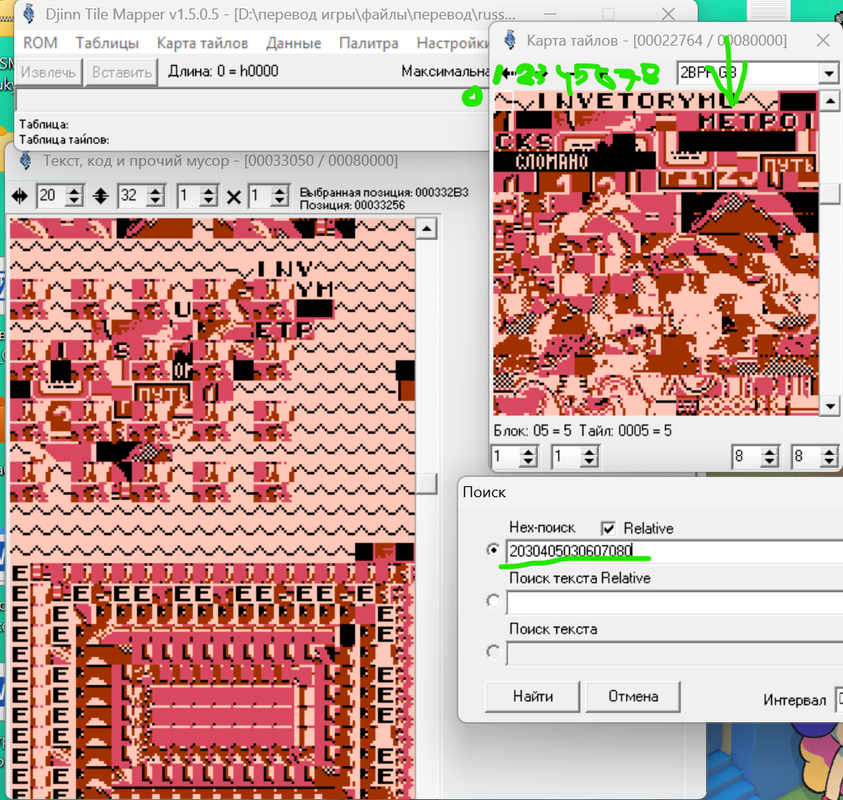Click the ПУТЬ tile in tile map
This screenshot has height=800, width=843.
(x=788, y=164)
